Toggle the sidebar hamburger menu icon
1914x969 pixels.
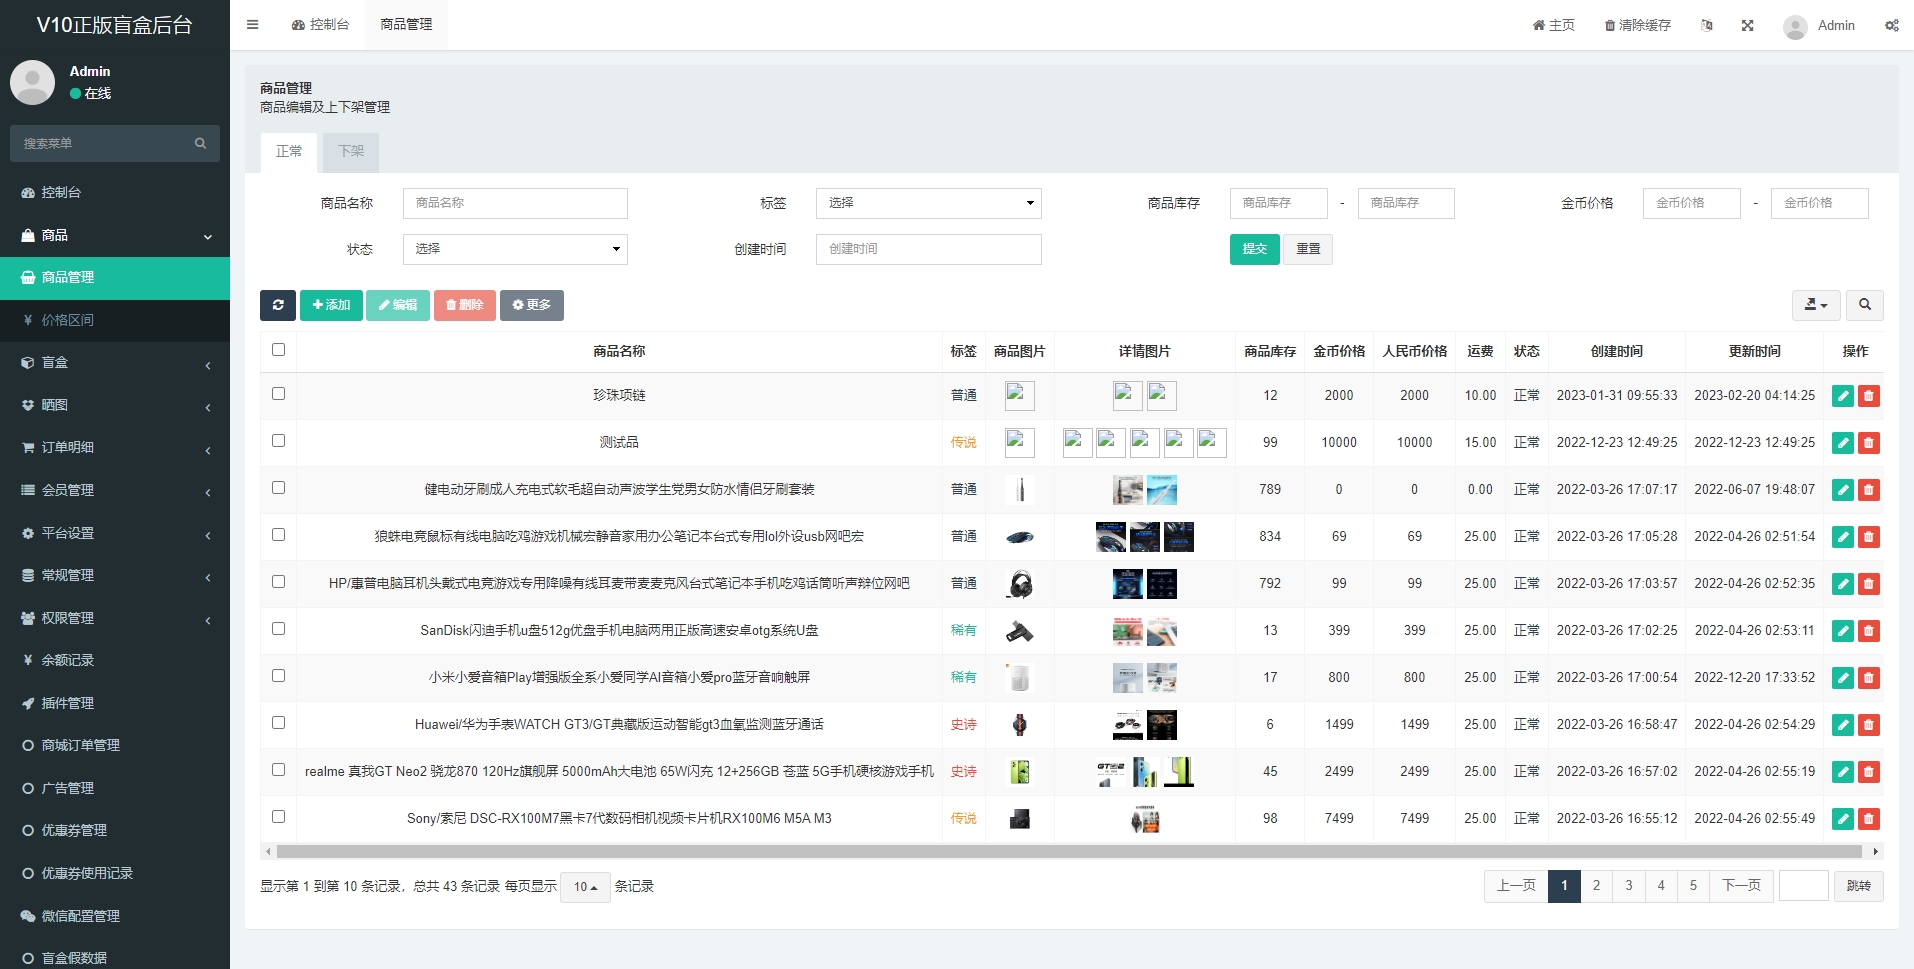[253, 25]
